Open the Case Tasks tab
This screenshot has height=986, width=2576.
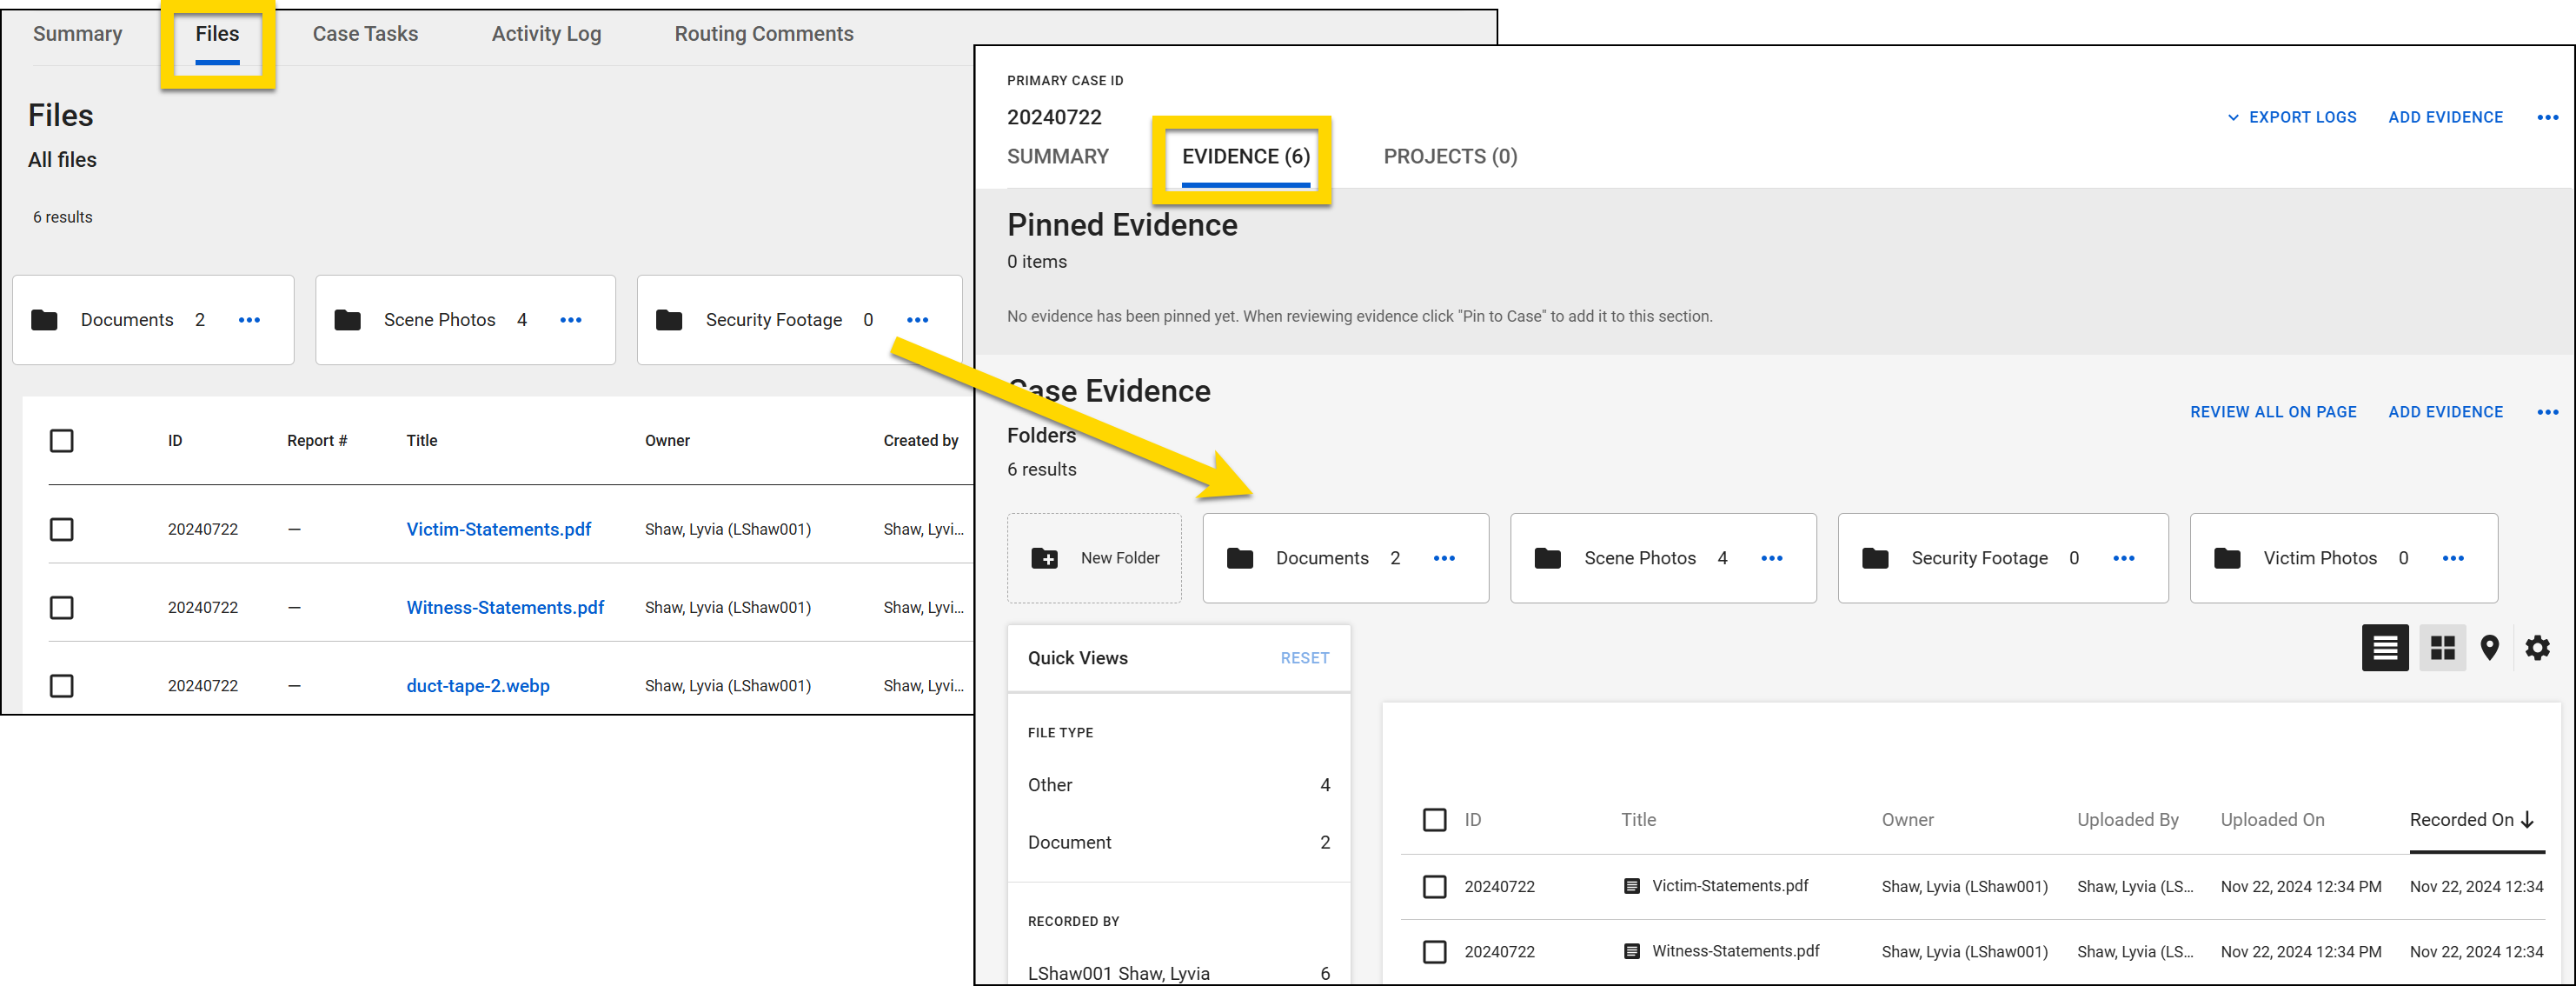pos(364,33)
